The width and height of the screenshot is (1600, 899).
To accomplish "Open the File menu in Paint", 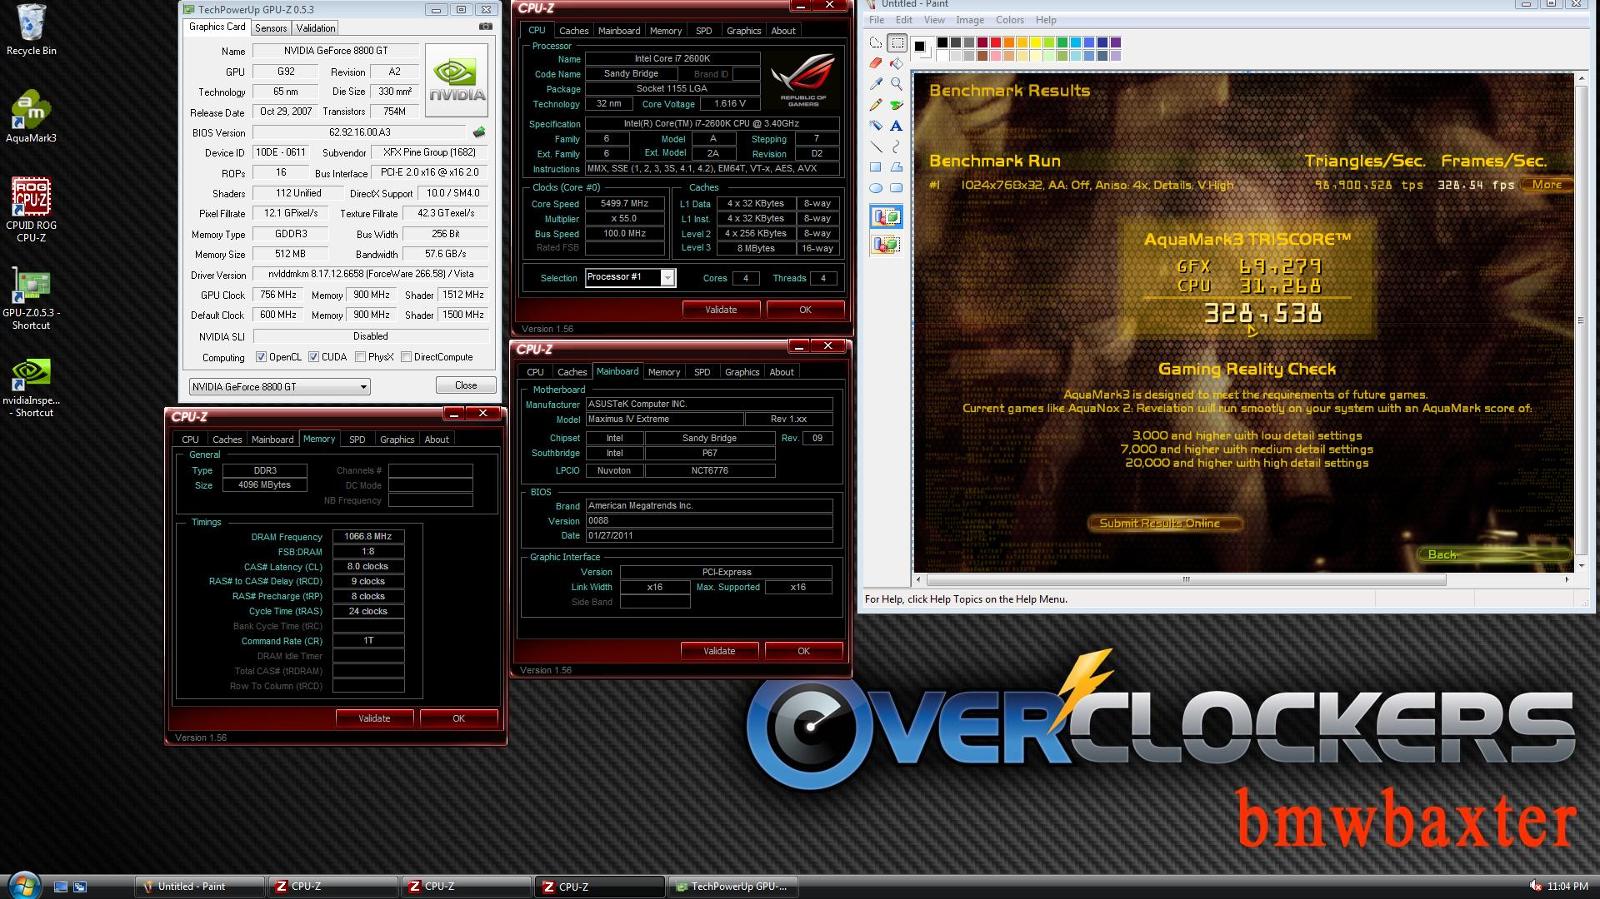I will click(876, 20).
